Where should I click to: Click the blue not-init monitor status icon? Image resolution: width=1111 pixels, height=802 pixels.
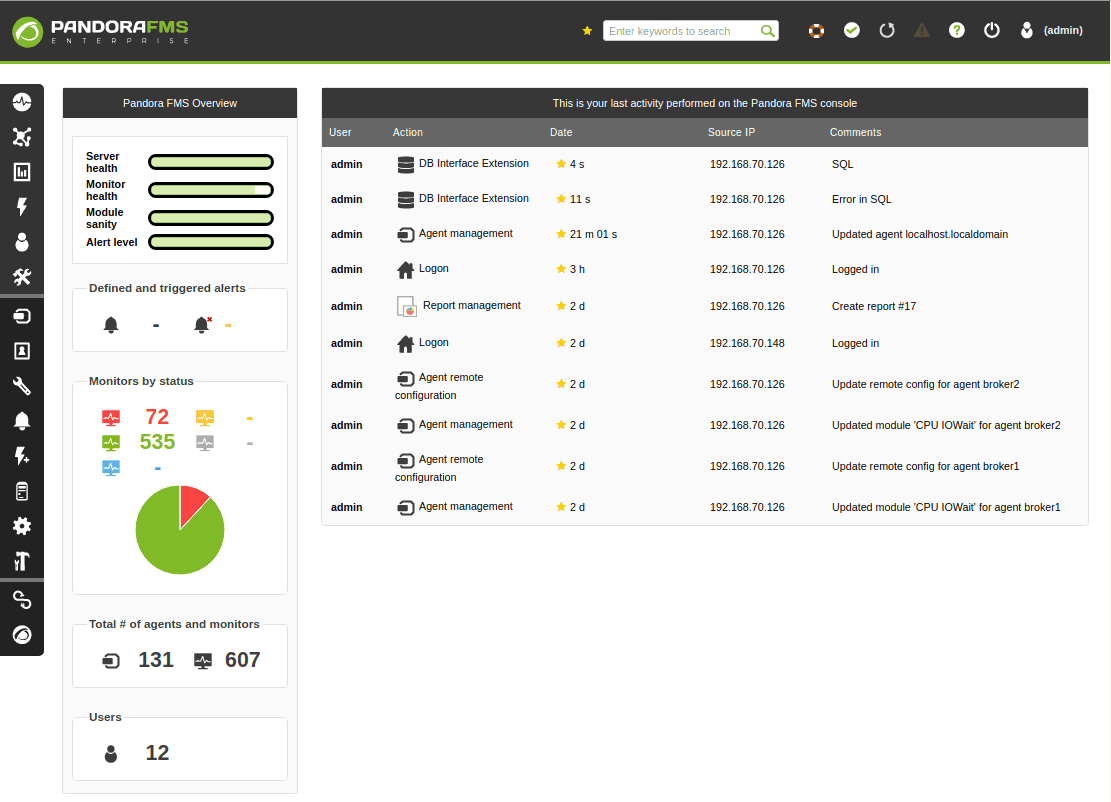coord(111,468)
